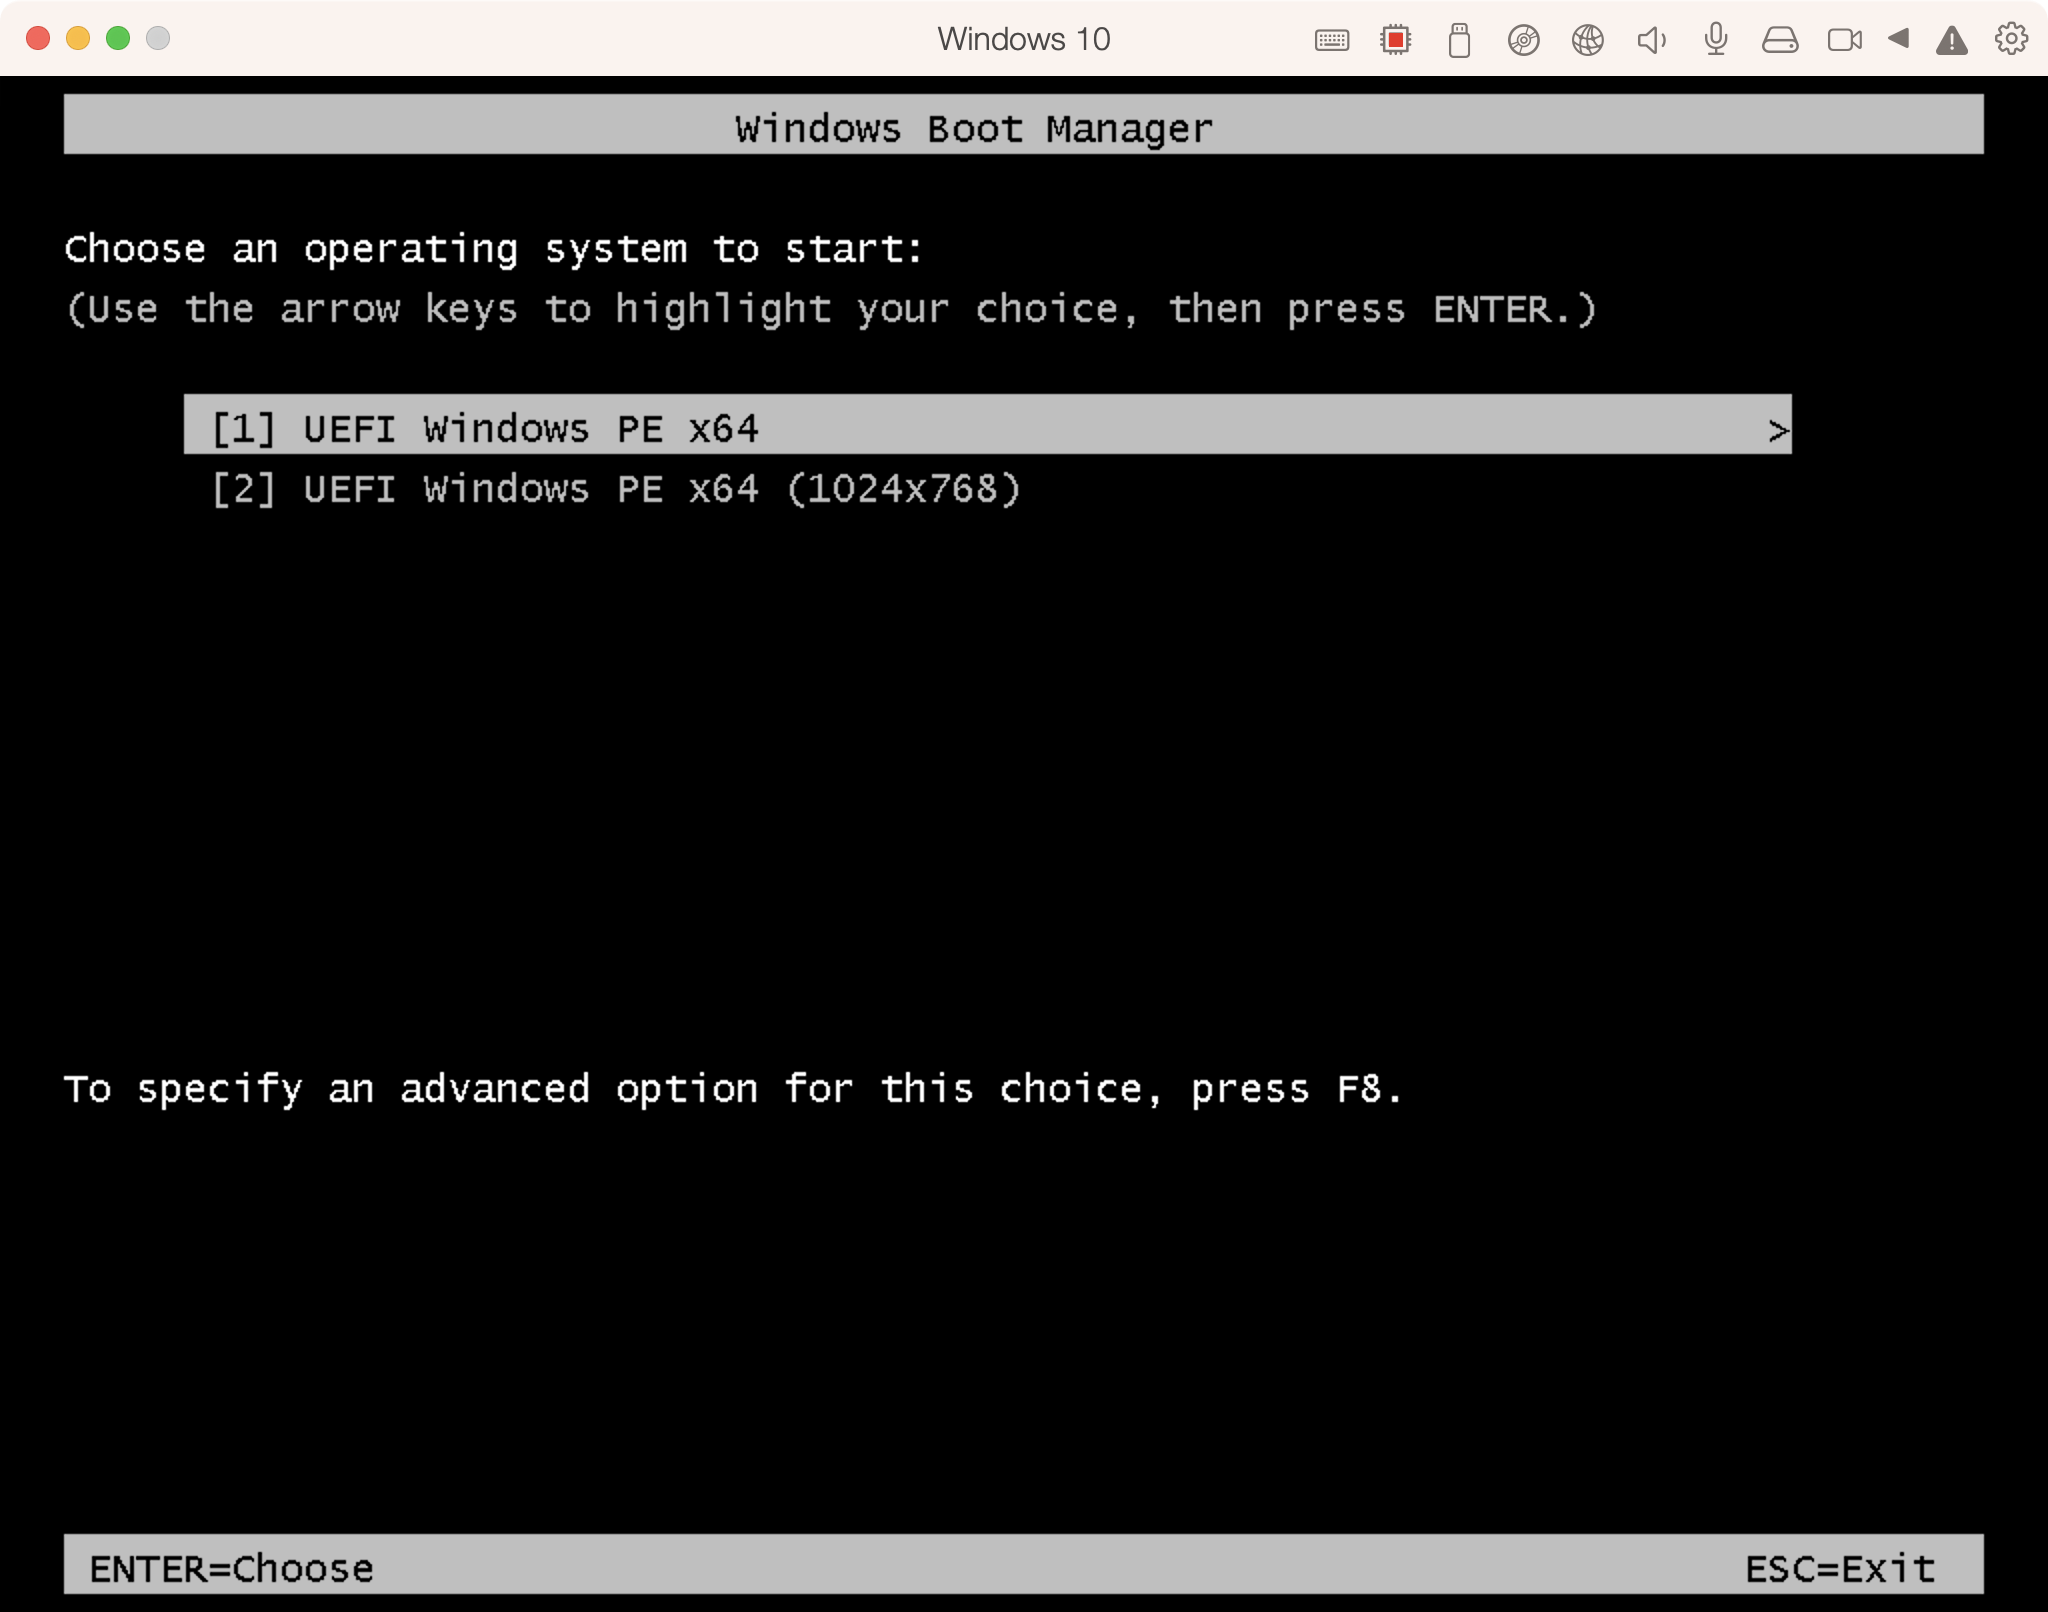
Task: Click the sound speaker icon
Action: (x=1651, y=40)
